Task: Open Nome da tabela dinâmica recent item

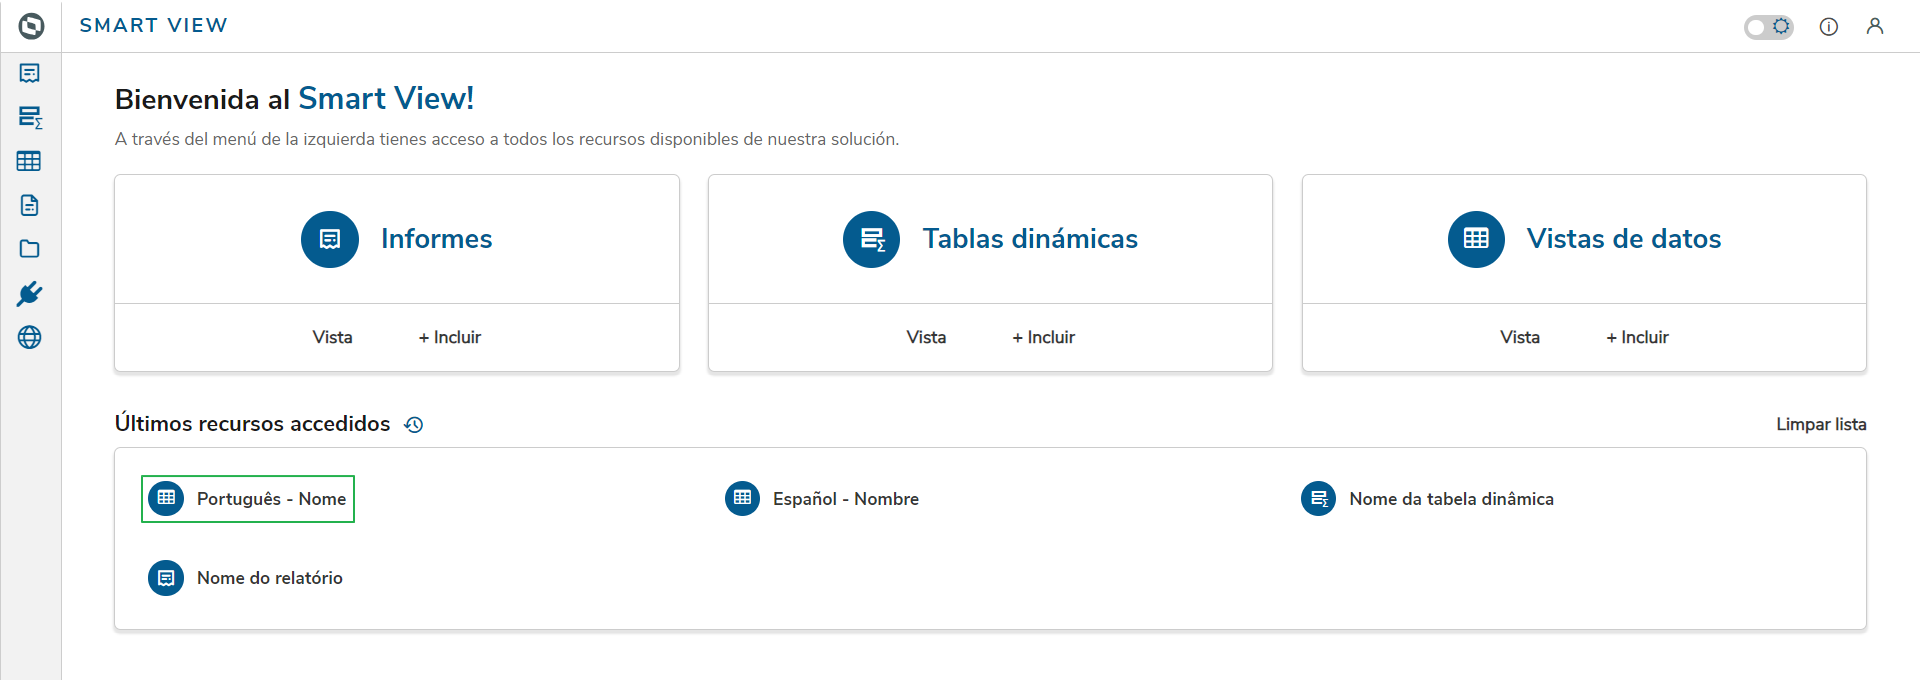Action: point(1427,499)
